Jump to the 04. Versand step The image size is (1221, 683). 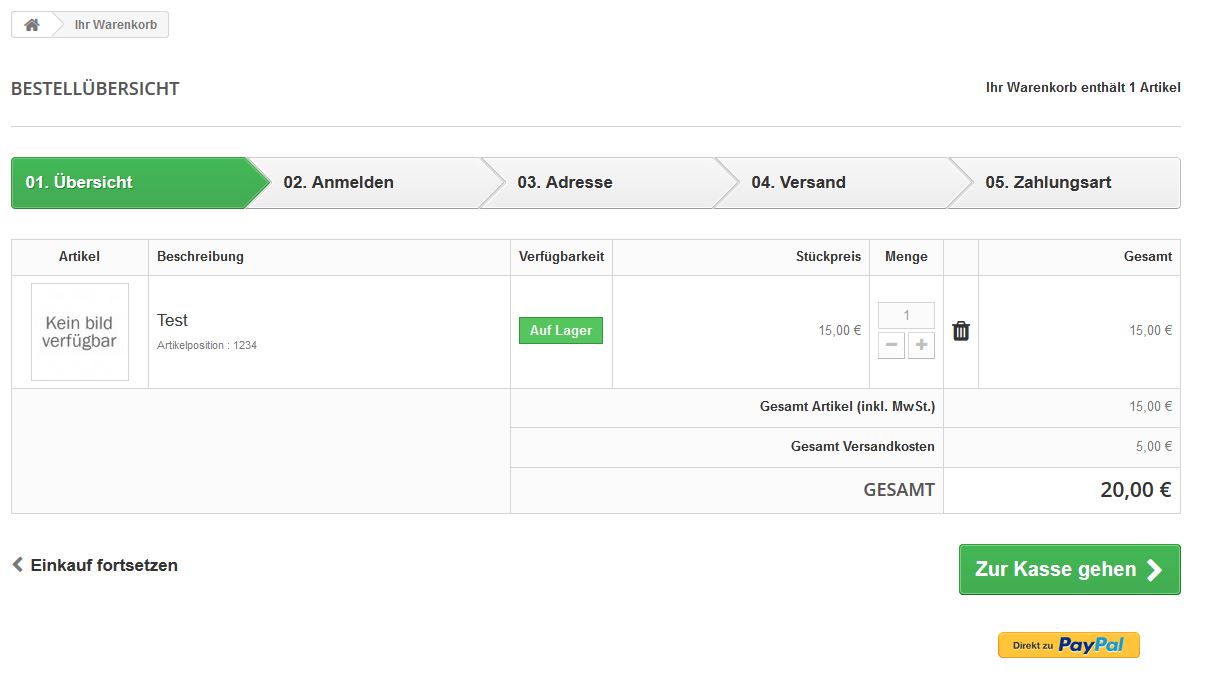pos(799,183)
